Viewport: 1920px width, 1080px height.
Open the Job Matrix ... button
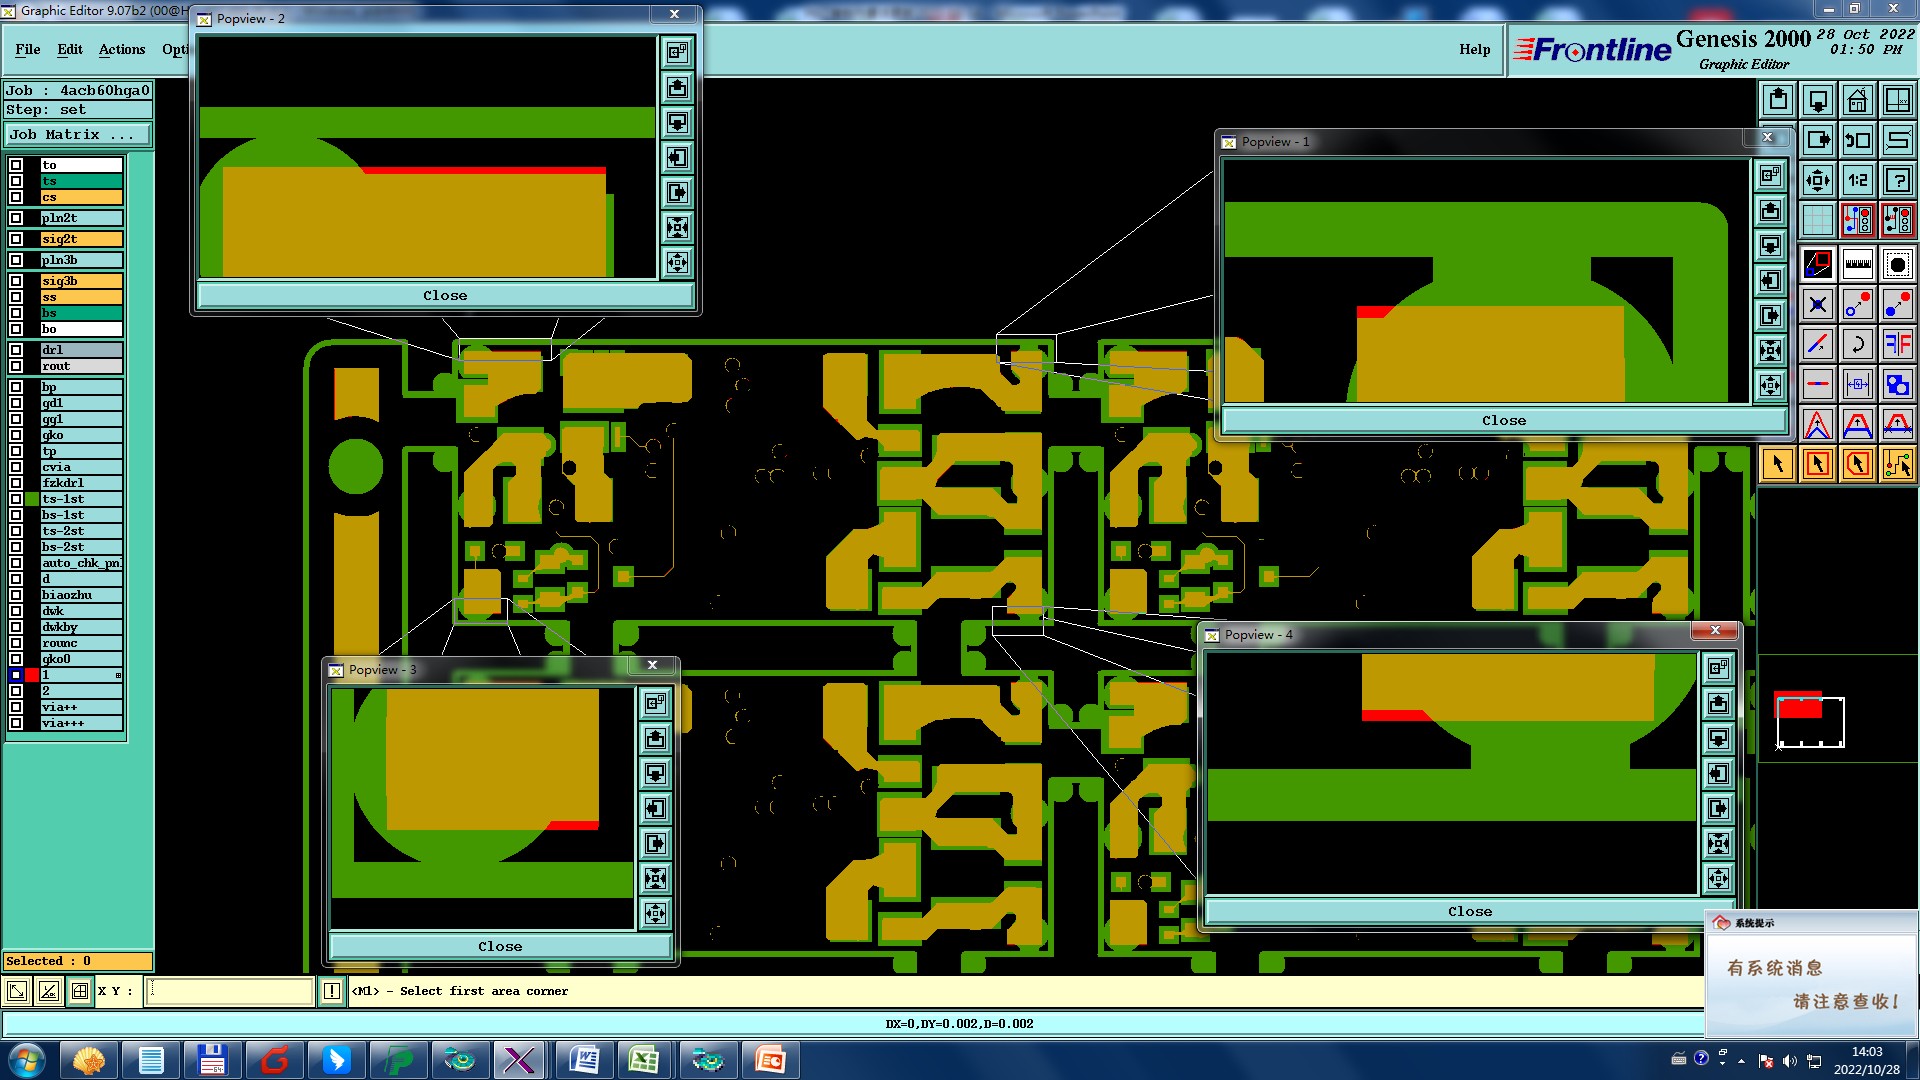pos(78,135)
